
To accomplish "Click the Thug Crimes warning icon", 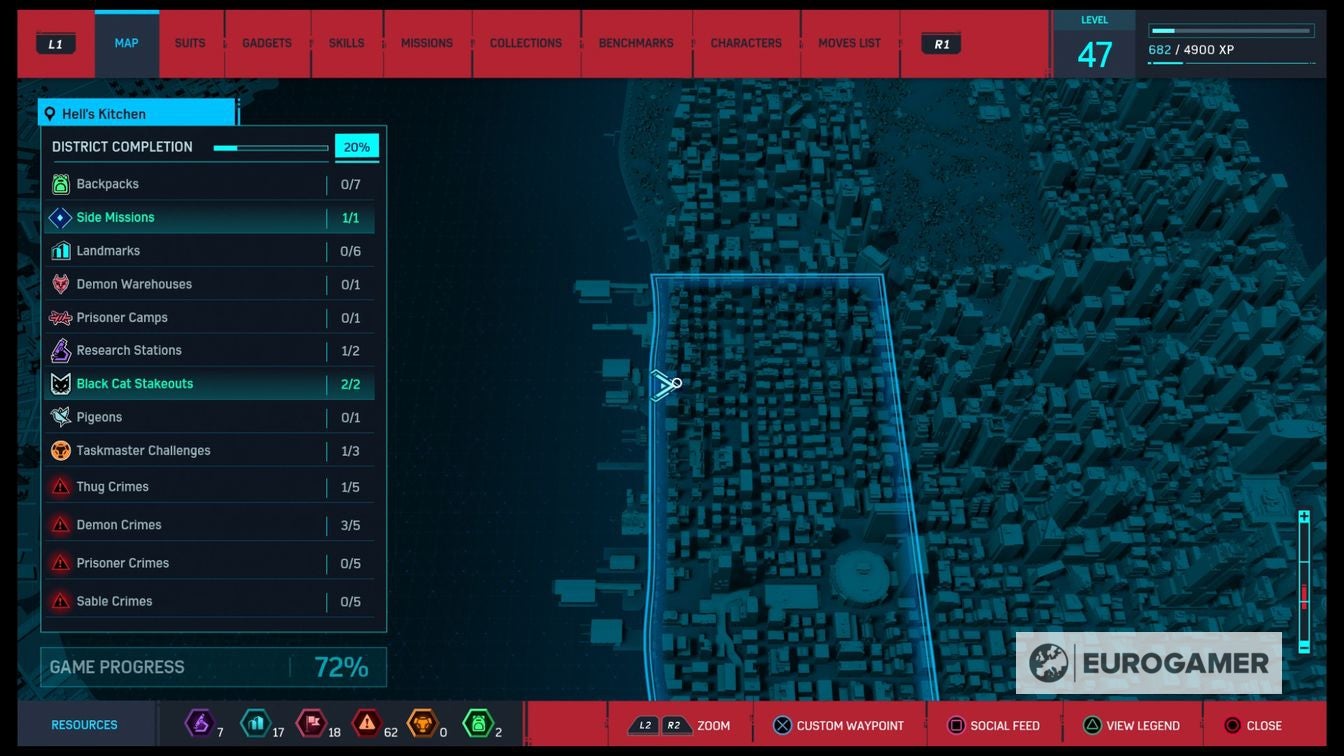I will click(61, 487).
